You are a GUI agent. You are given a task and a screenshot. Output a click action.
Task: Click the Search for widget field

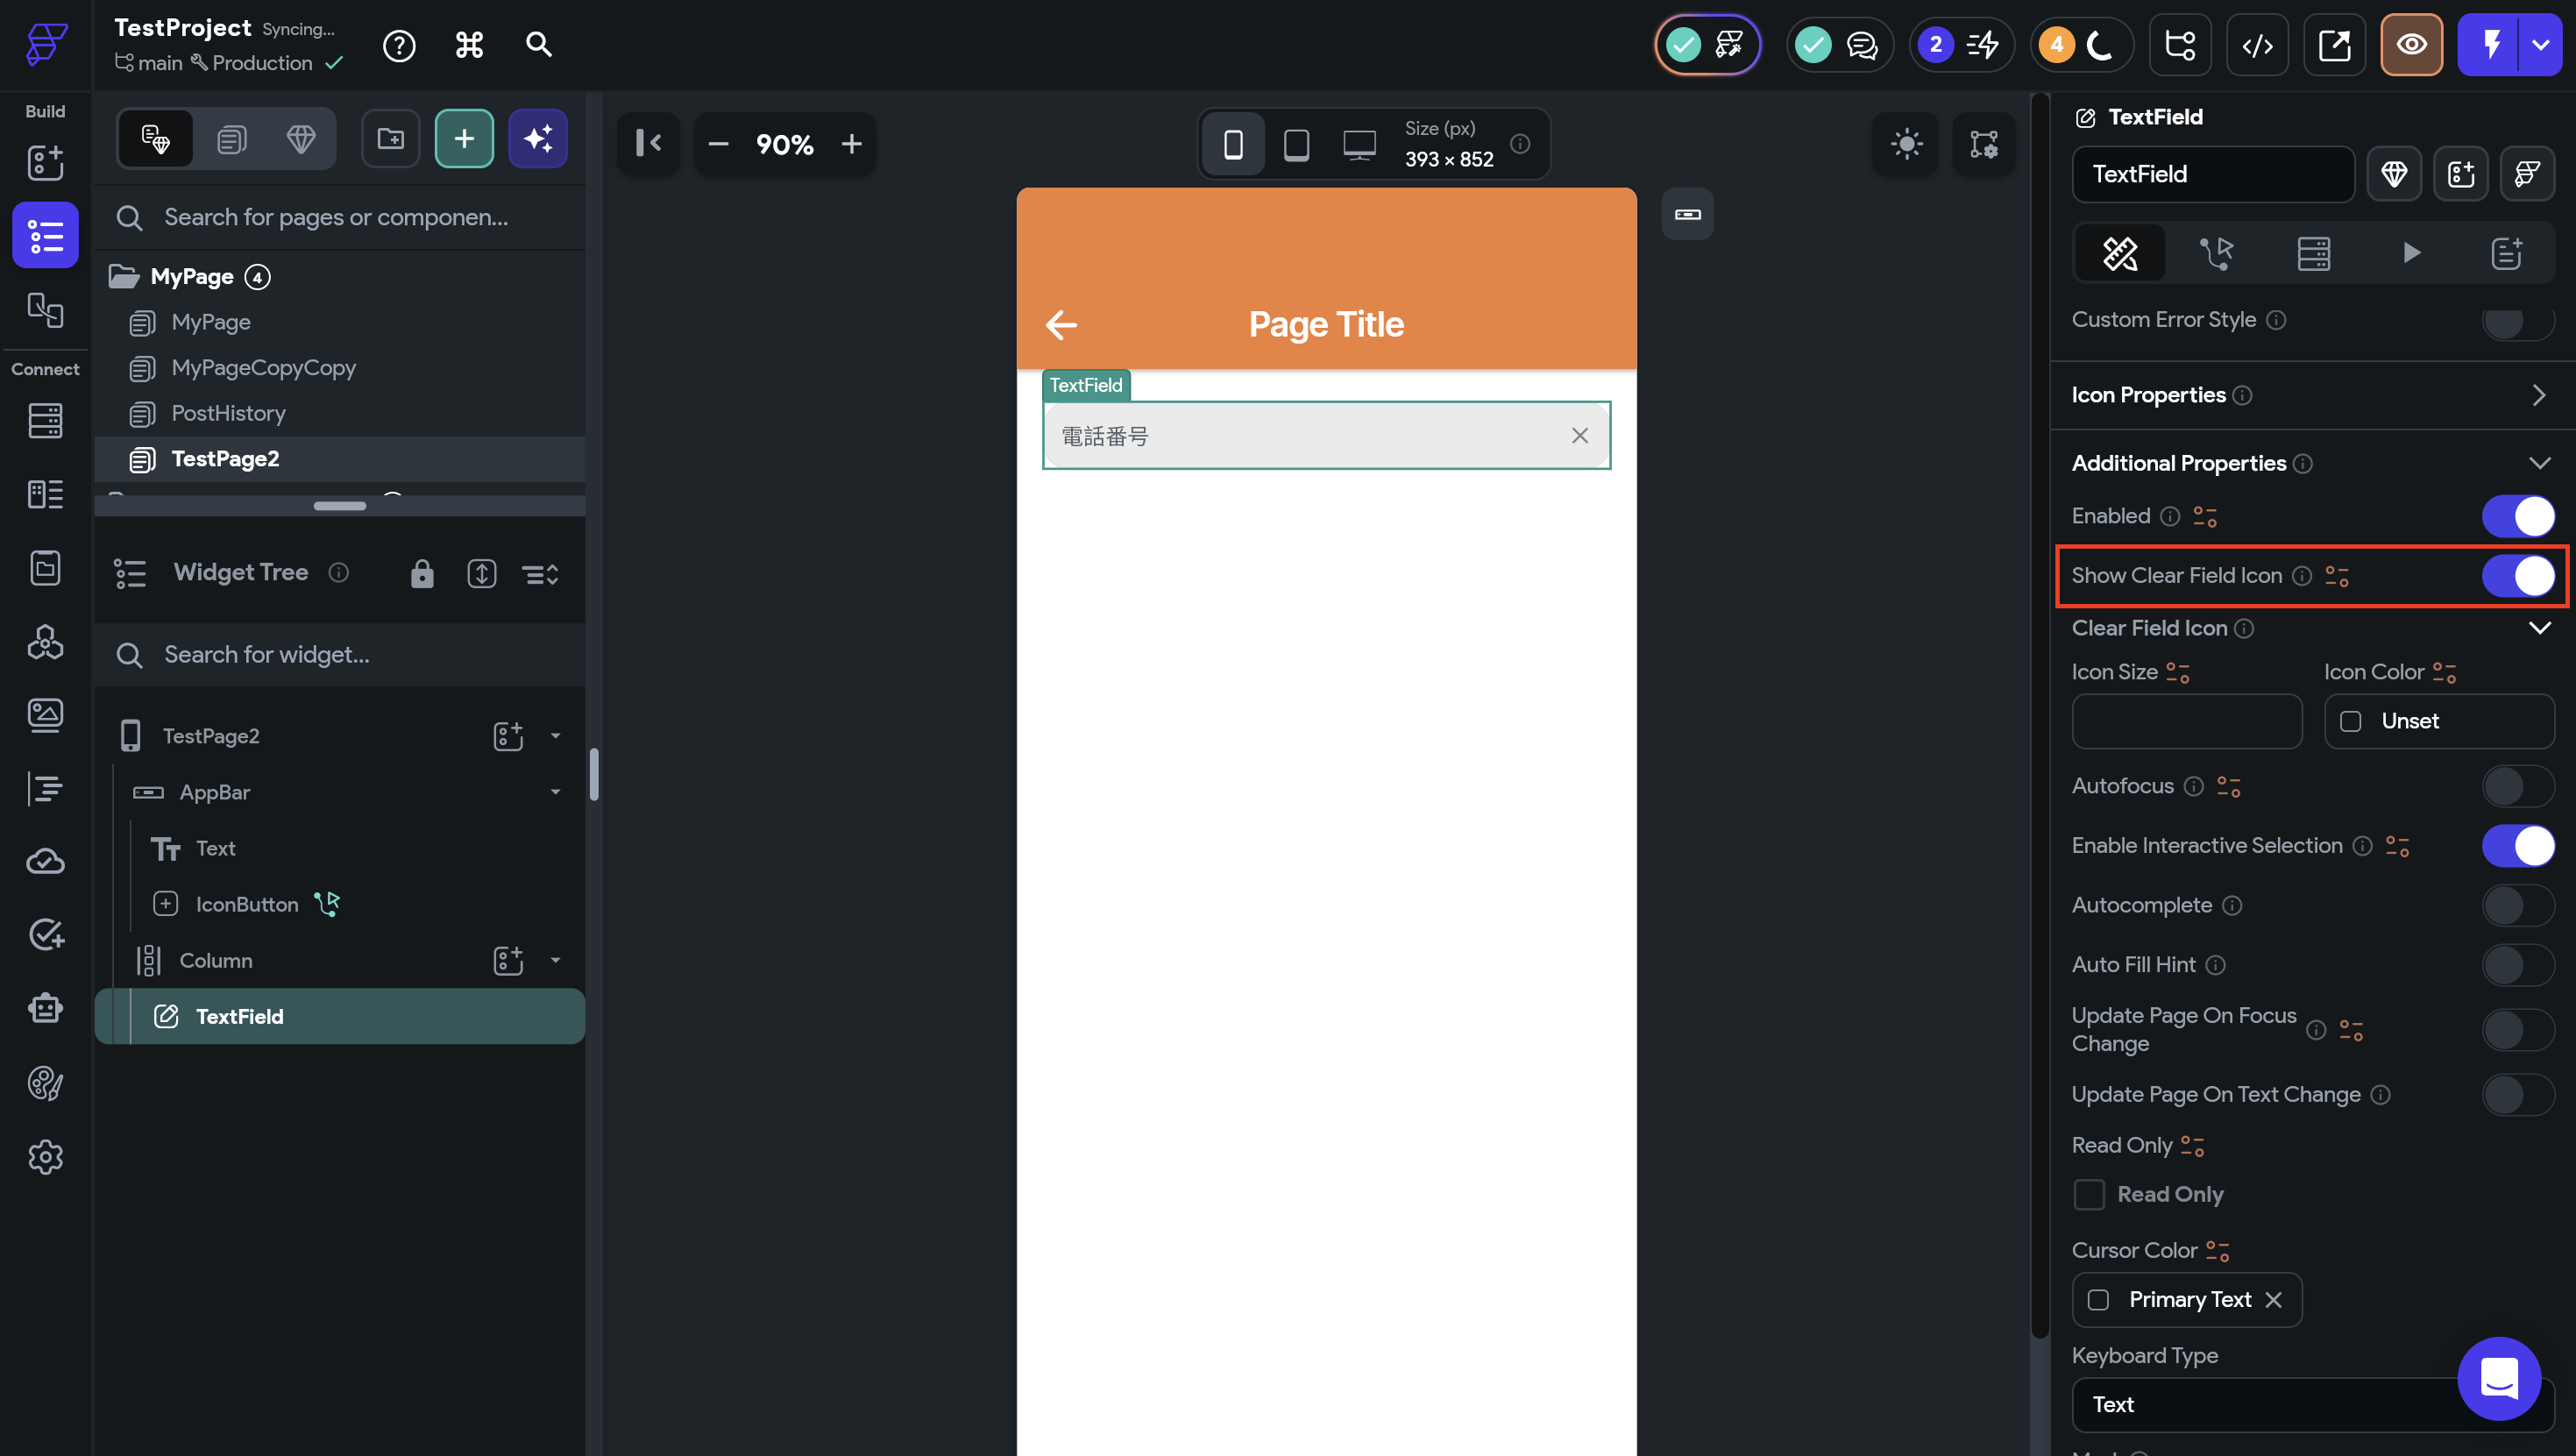340,655
